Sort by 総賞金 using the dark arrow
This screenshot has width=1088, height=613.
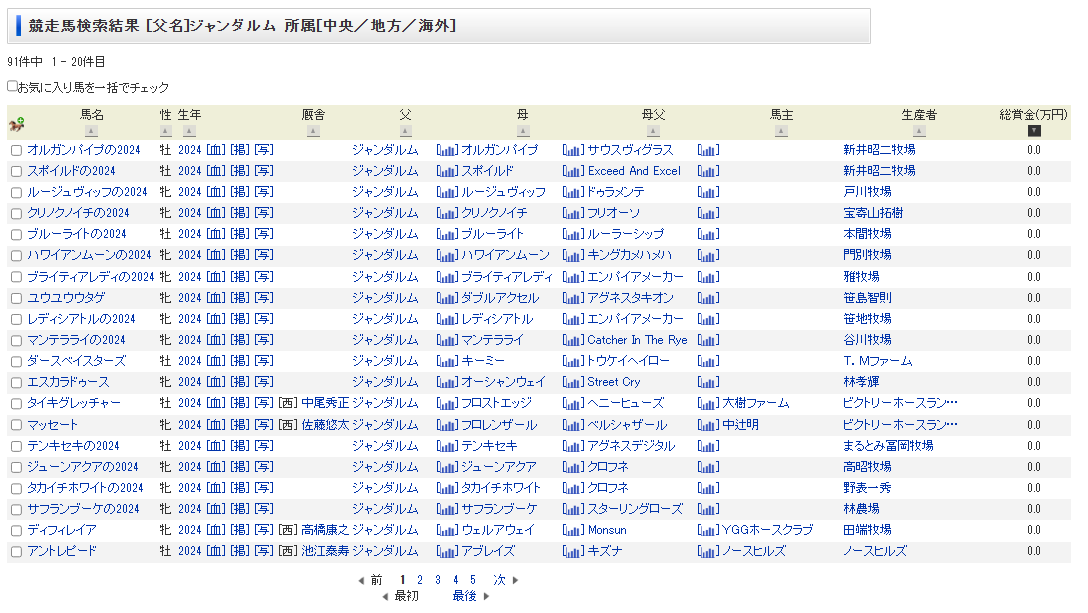pos(1034,131)
